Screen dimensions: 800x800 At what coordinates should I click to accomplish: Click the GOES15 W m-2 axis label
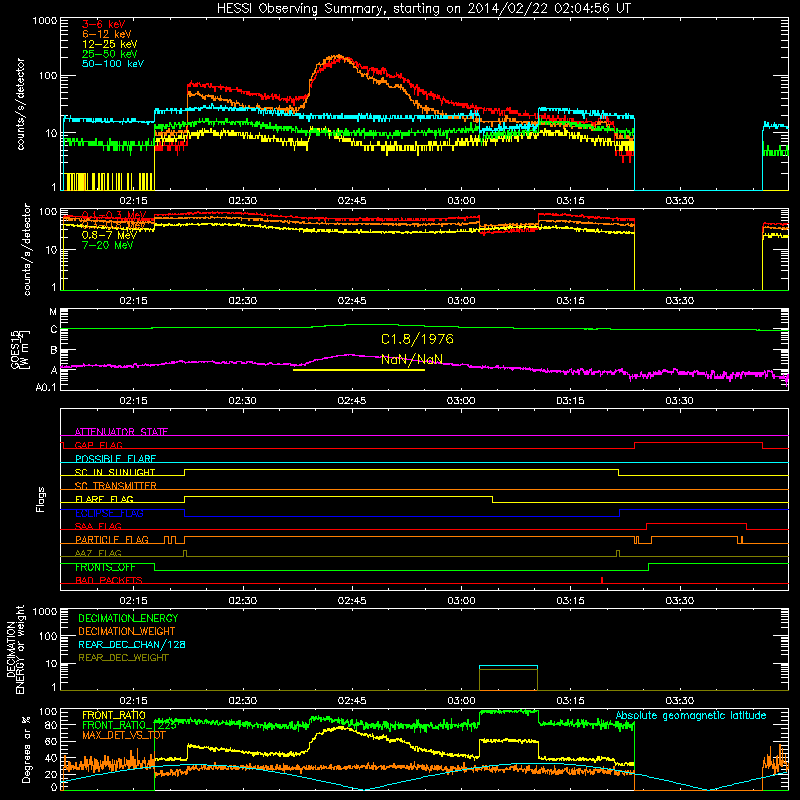(20, 349)
